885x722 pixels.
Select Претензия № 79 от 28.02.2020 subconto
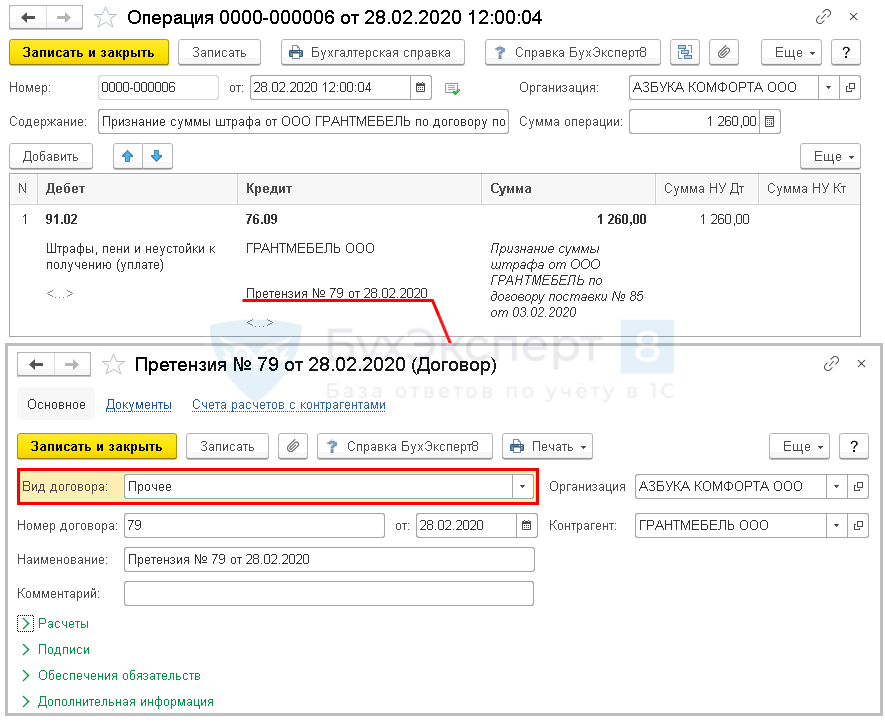tap(336, 293)
